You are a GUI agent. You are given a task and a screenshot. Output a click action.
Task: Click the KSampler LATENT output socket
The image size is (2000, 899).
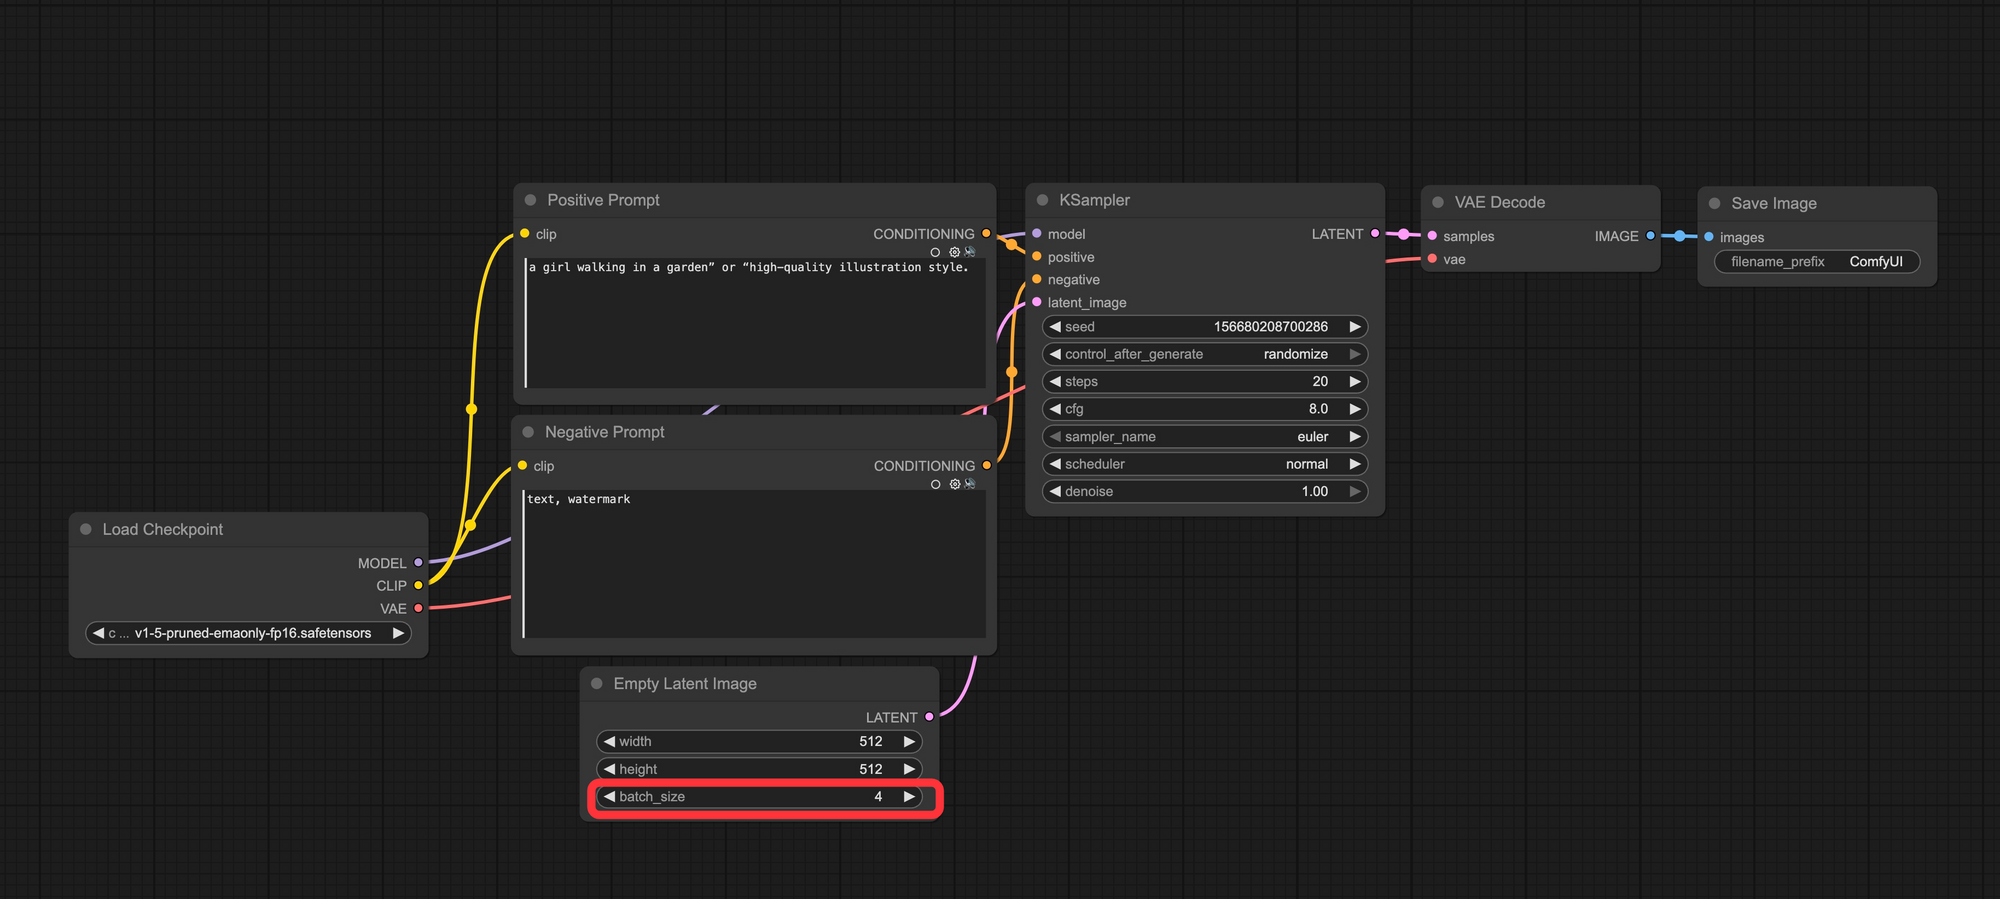(1375, 234)
